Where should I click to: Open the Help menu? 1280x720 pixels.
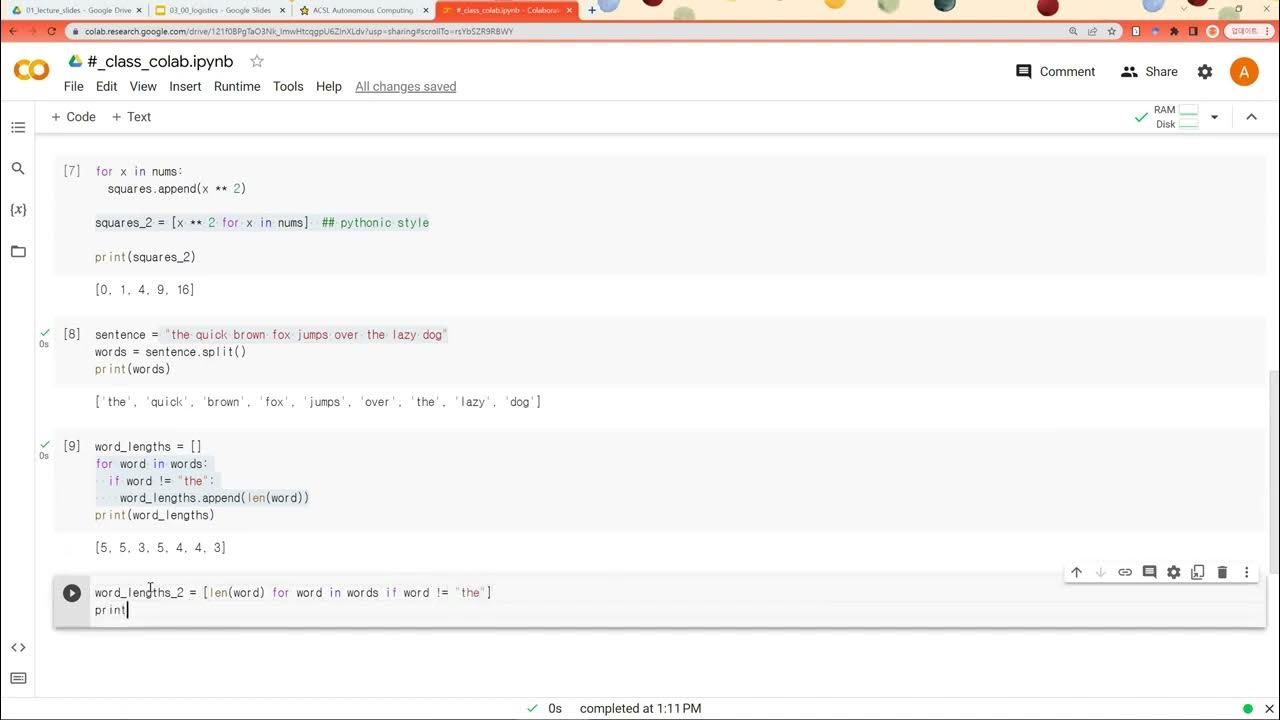[329, 87]
